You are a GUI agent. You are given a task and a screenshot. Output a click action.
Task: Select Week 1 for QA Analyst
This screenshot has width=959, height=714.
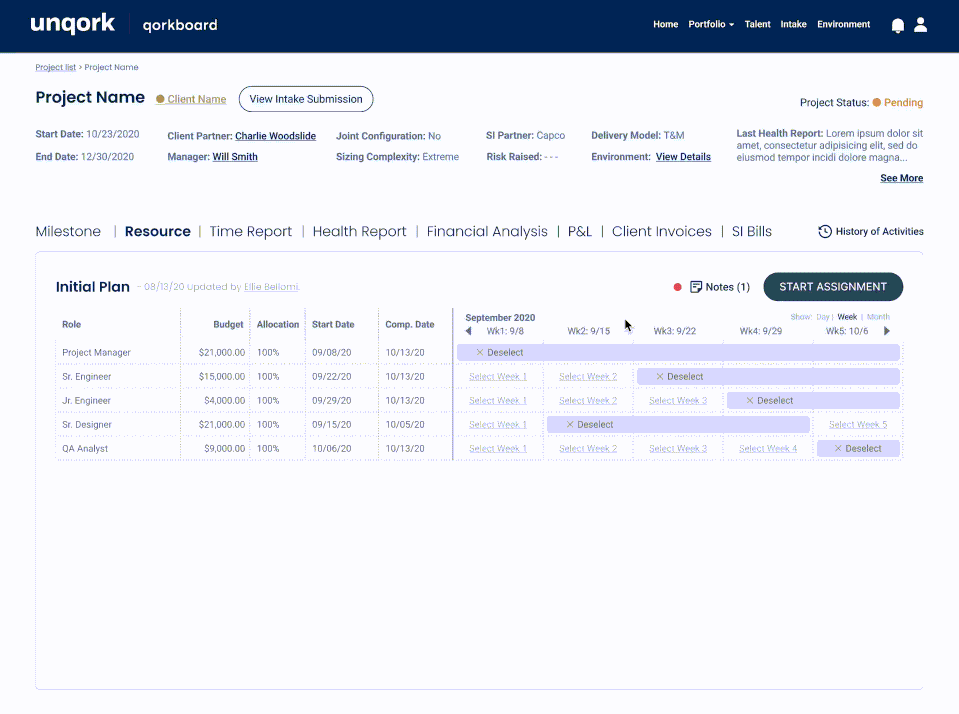point(498,448)
